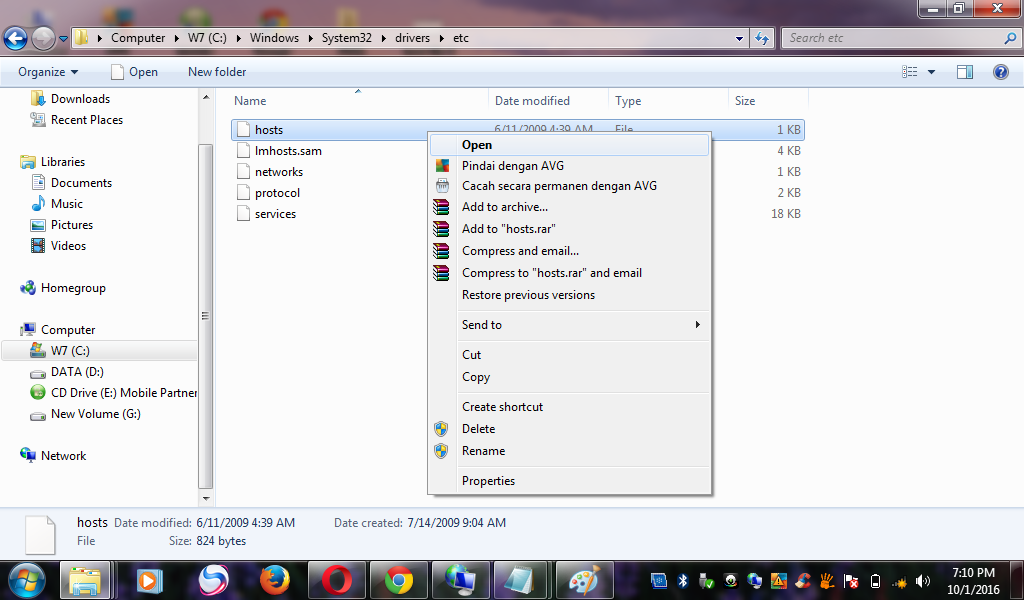The height and width of the screenshot is (600, 1024).
Task: Click the volume speaker tray icon
Action: [923, 581]
